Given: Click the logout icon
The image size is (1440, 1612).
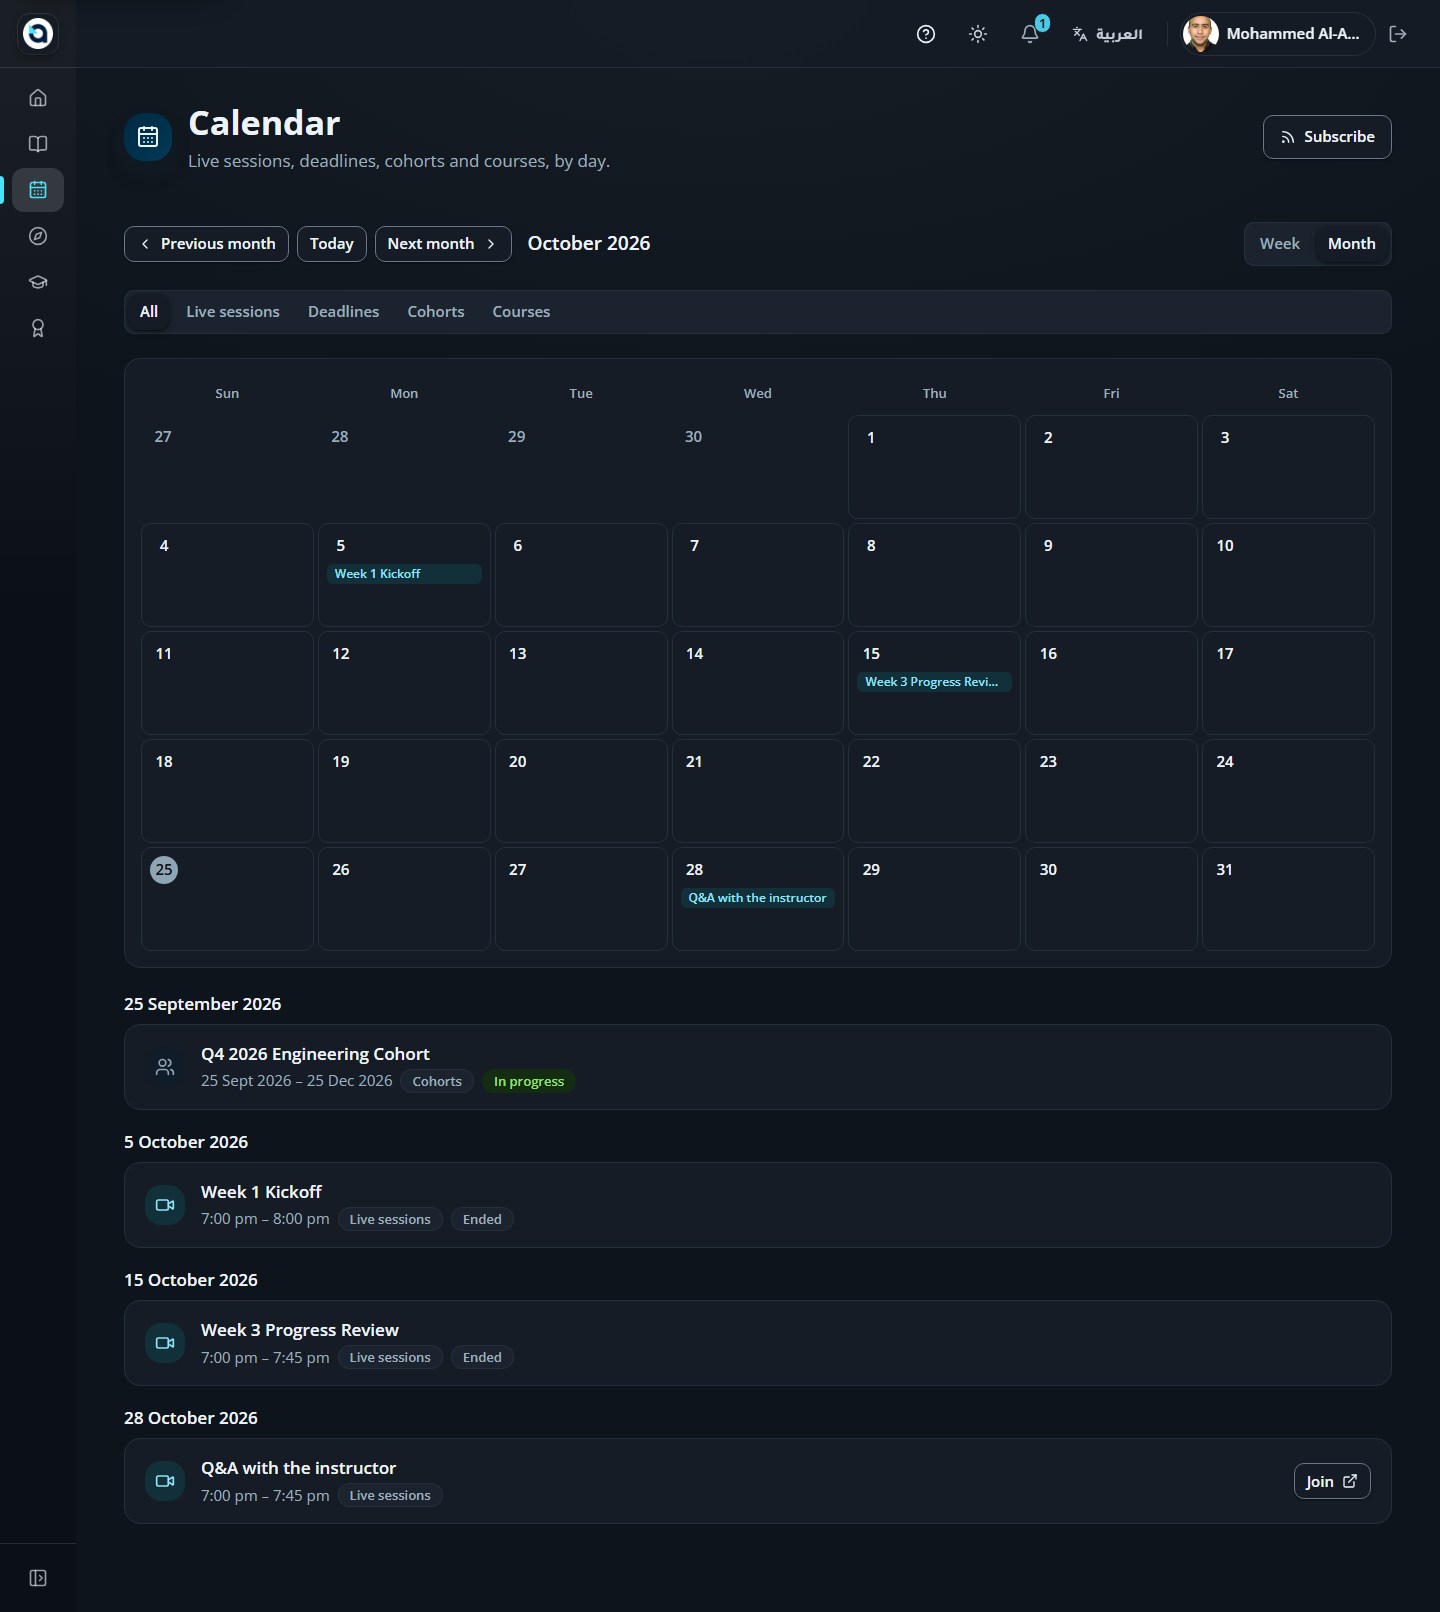Looking at the screenshot, I should [1398, 34].
